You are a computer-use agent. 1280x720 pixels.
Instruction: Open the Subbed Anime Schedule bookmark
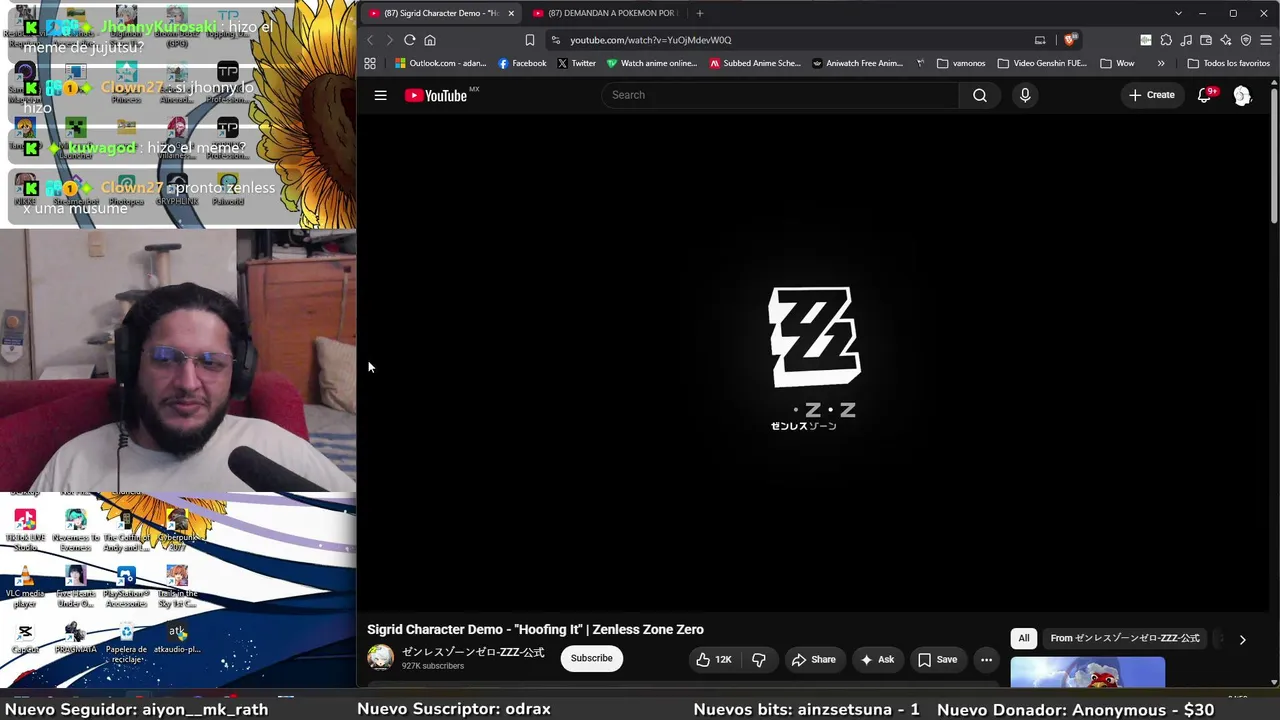pos(755,63)
